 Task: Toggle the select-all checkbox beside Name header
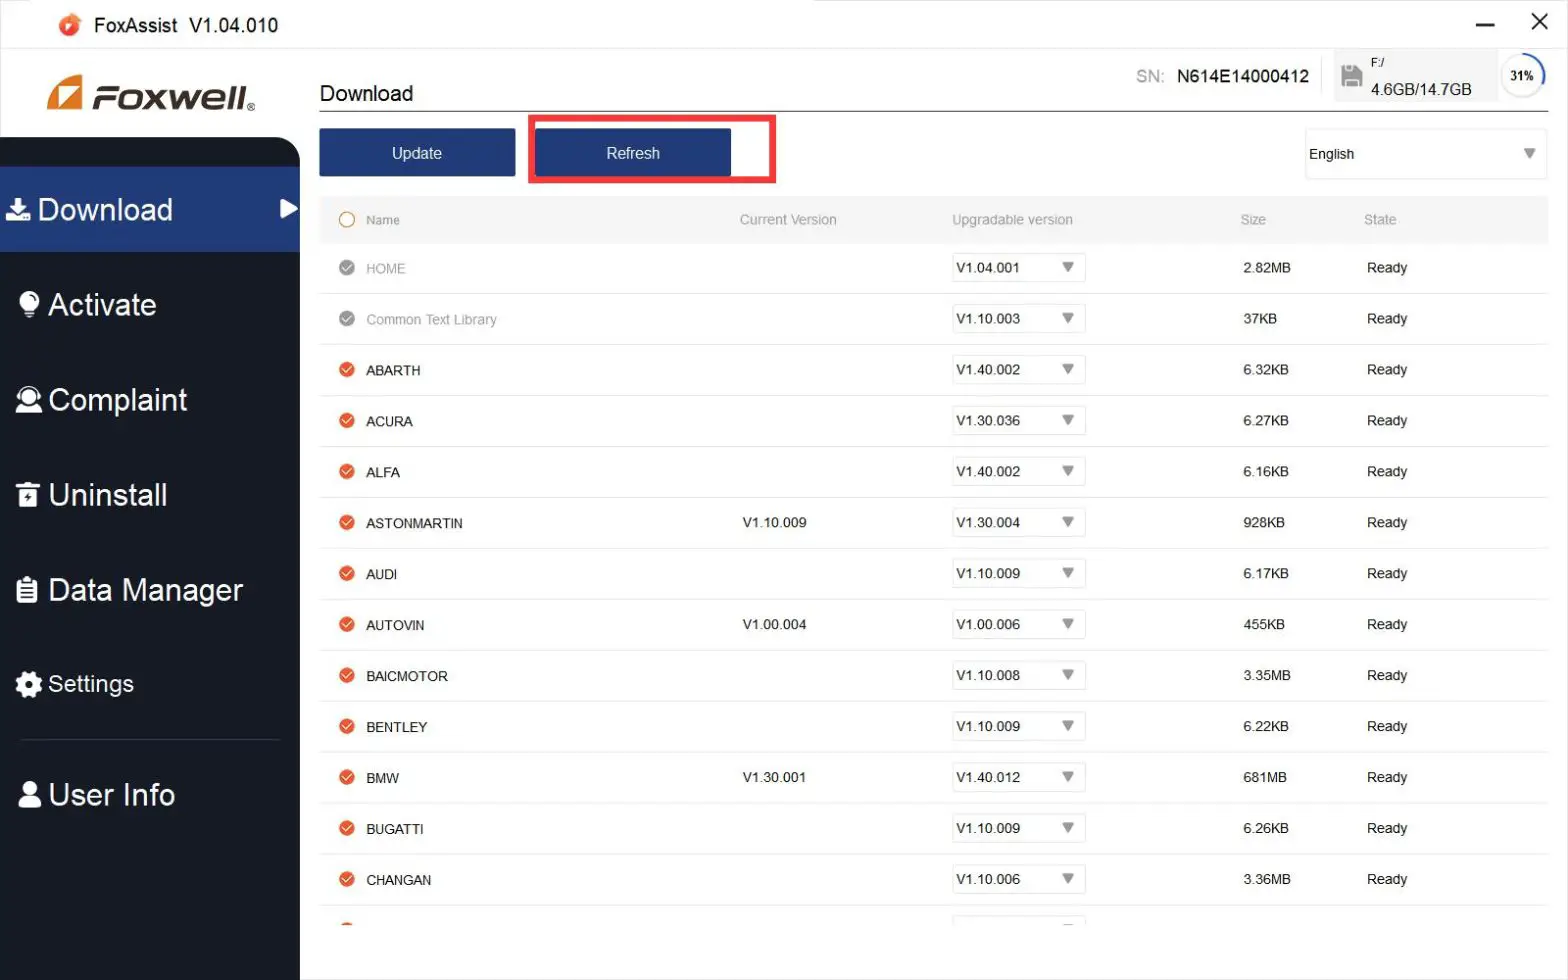[347, 219]
